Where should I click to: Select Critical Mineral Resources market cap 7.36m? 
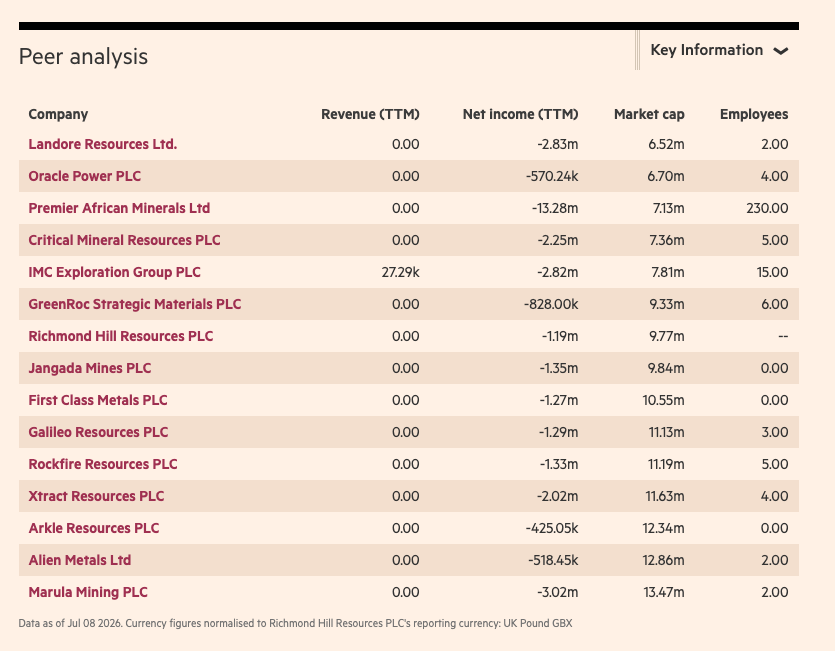(x=667, y=240)
